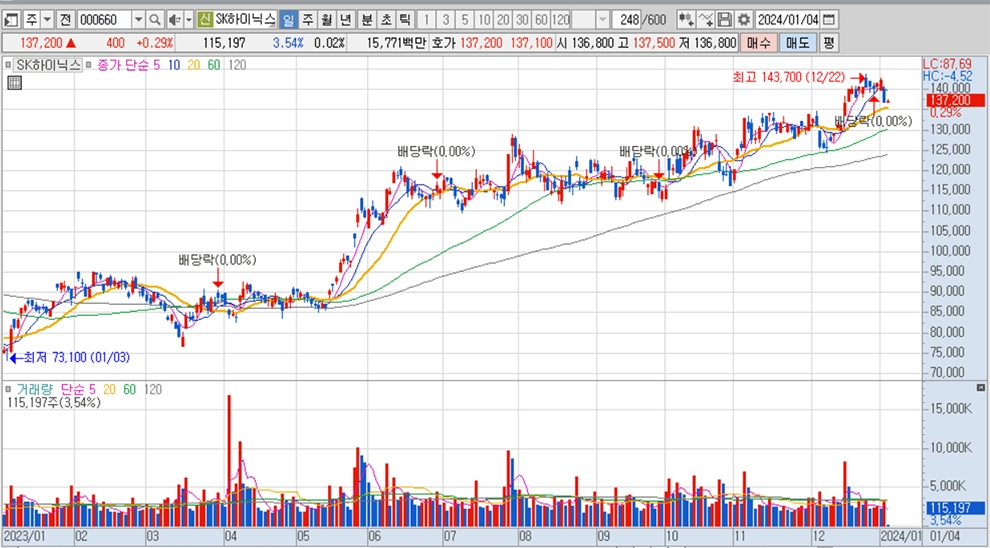Viewport: 990px width, 548px height.
Task: Click the window layout icon at top-left
Action: [11, 20]
